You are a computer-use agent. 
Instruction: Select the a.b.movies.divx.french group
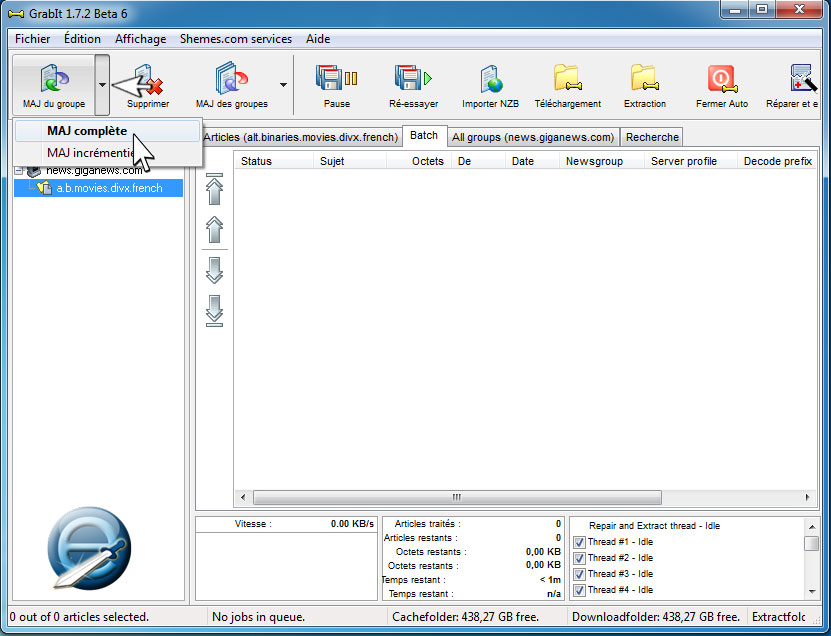tap(110, 188)
